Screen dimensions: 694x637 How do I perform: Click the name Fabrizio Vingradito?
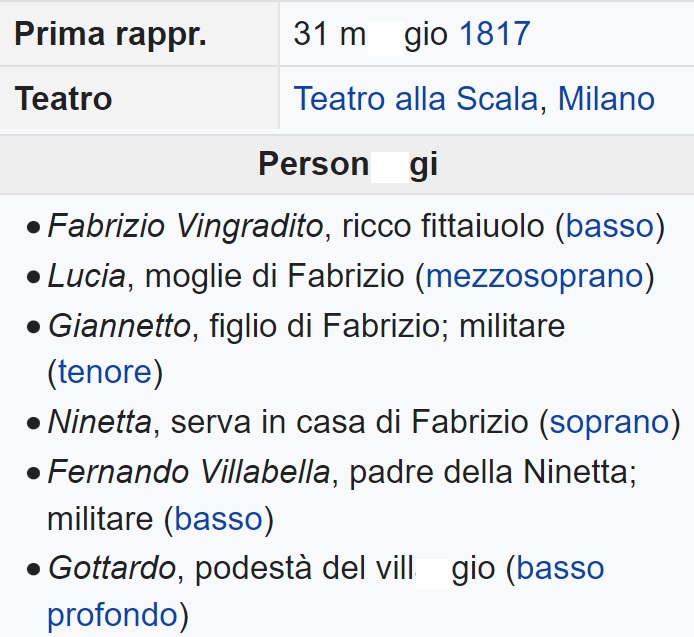click(x=187, y=227)
